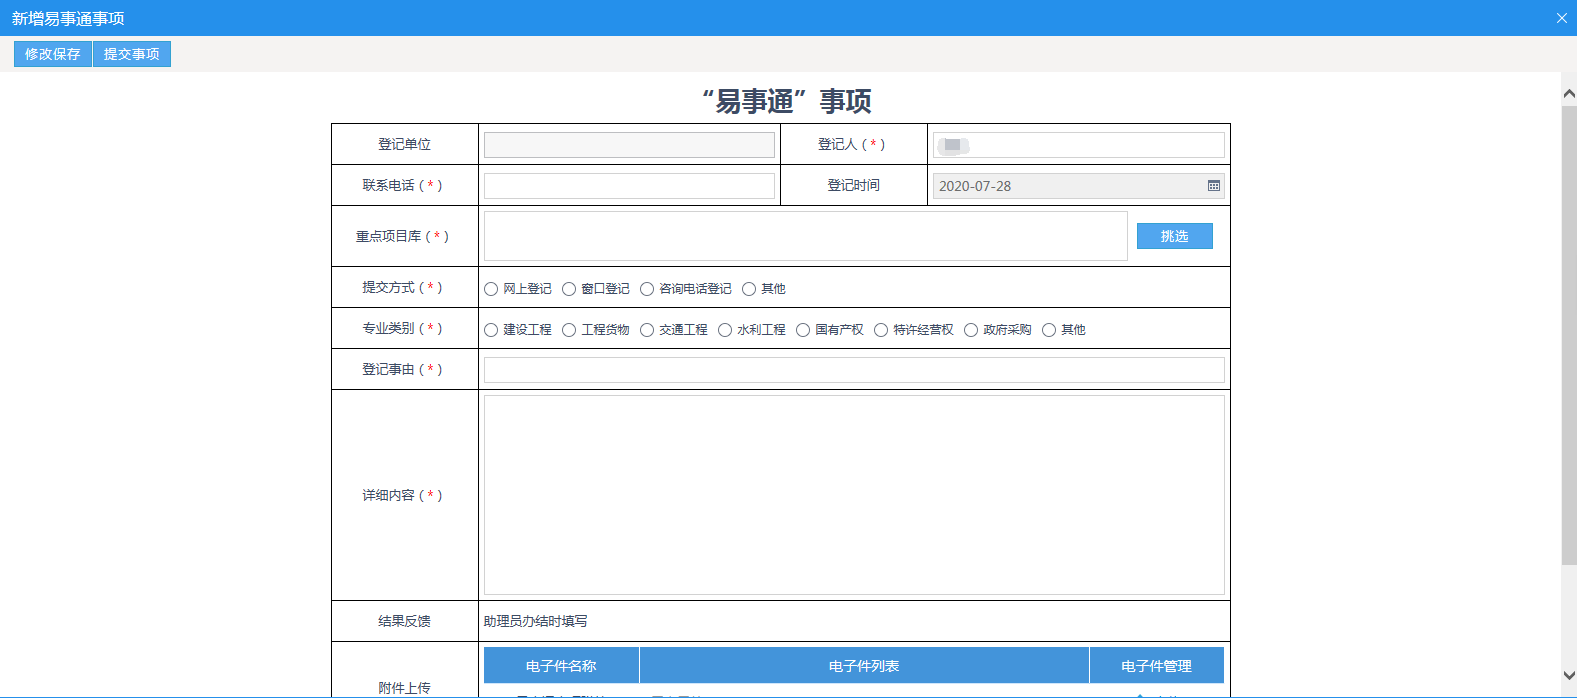Select the 窗口登记 radio option
The image size is (1577, 698).
(569, 289)
